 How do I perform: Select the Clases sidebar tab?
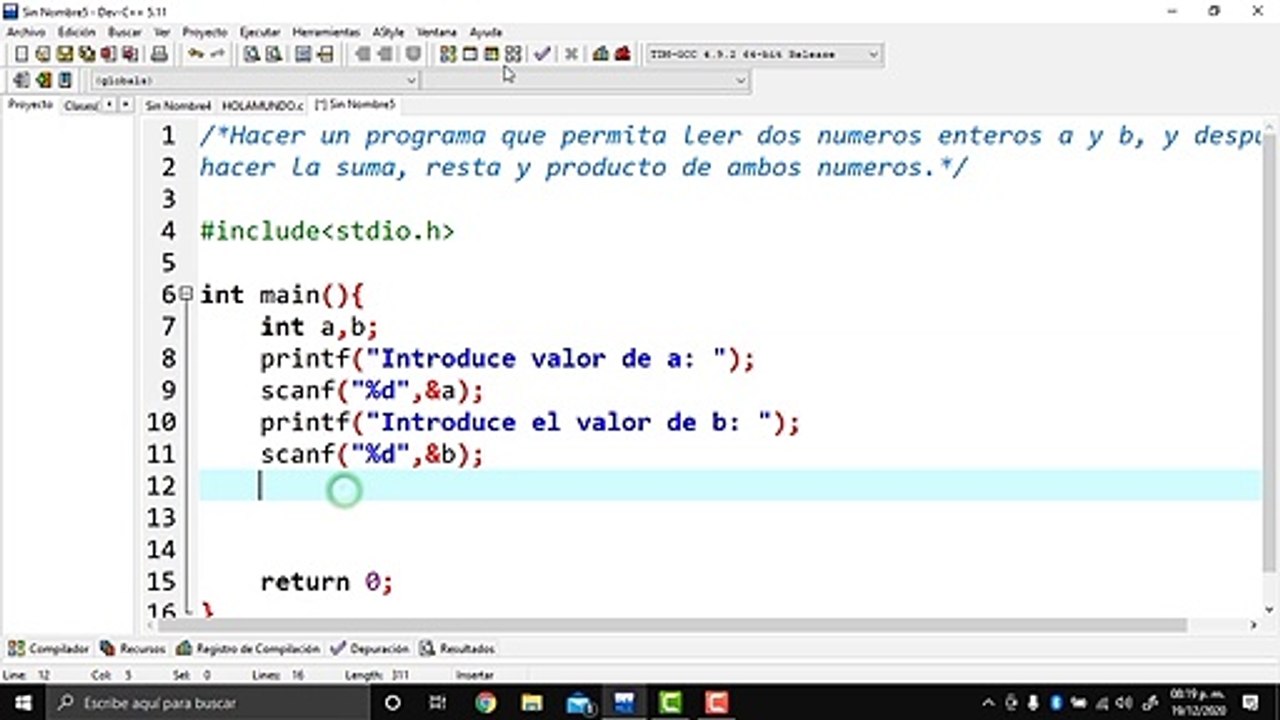click(80, 105)
